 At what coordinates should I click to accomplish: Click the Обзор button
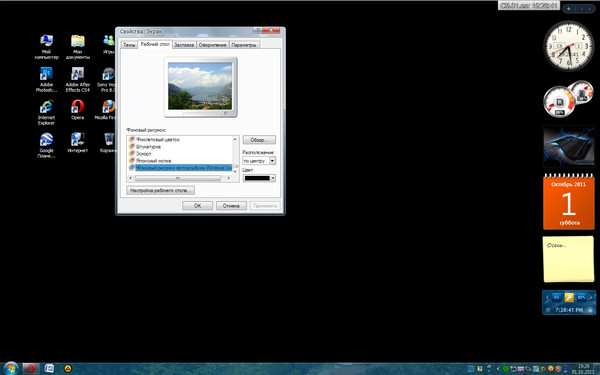click(x=259, y=140)
